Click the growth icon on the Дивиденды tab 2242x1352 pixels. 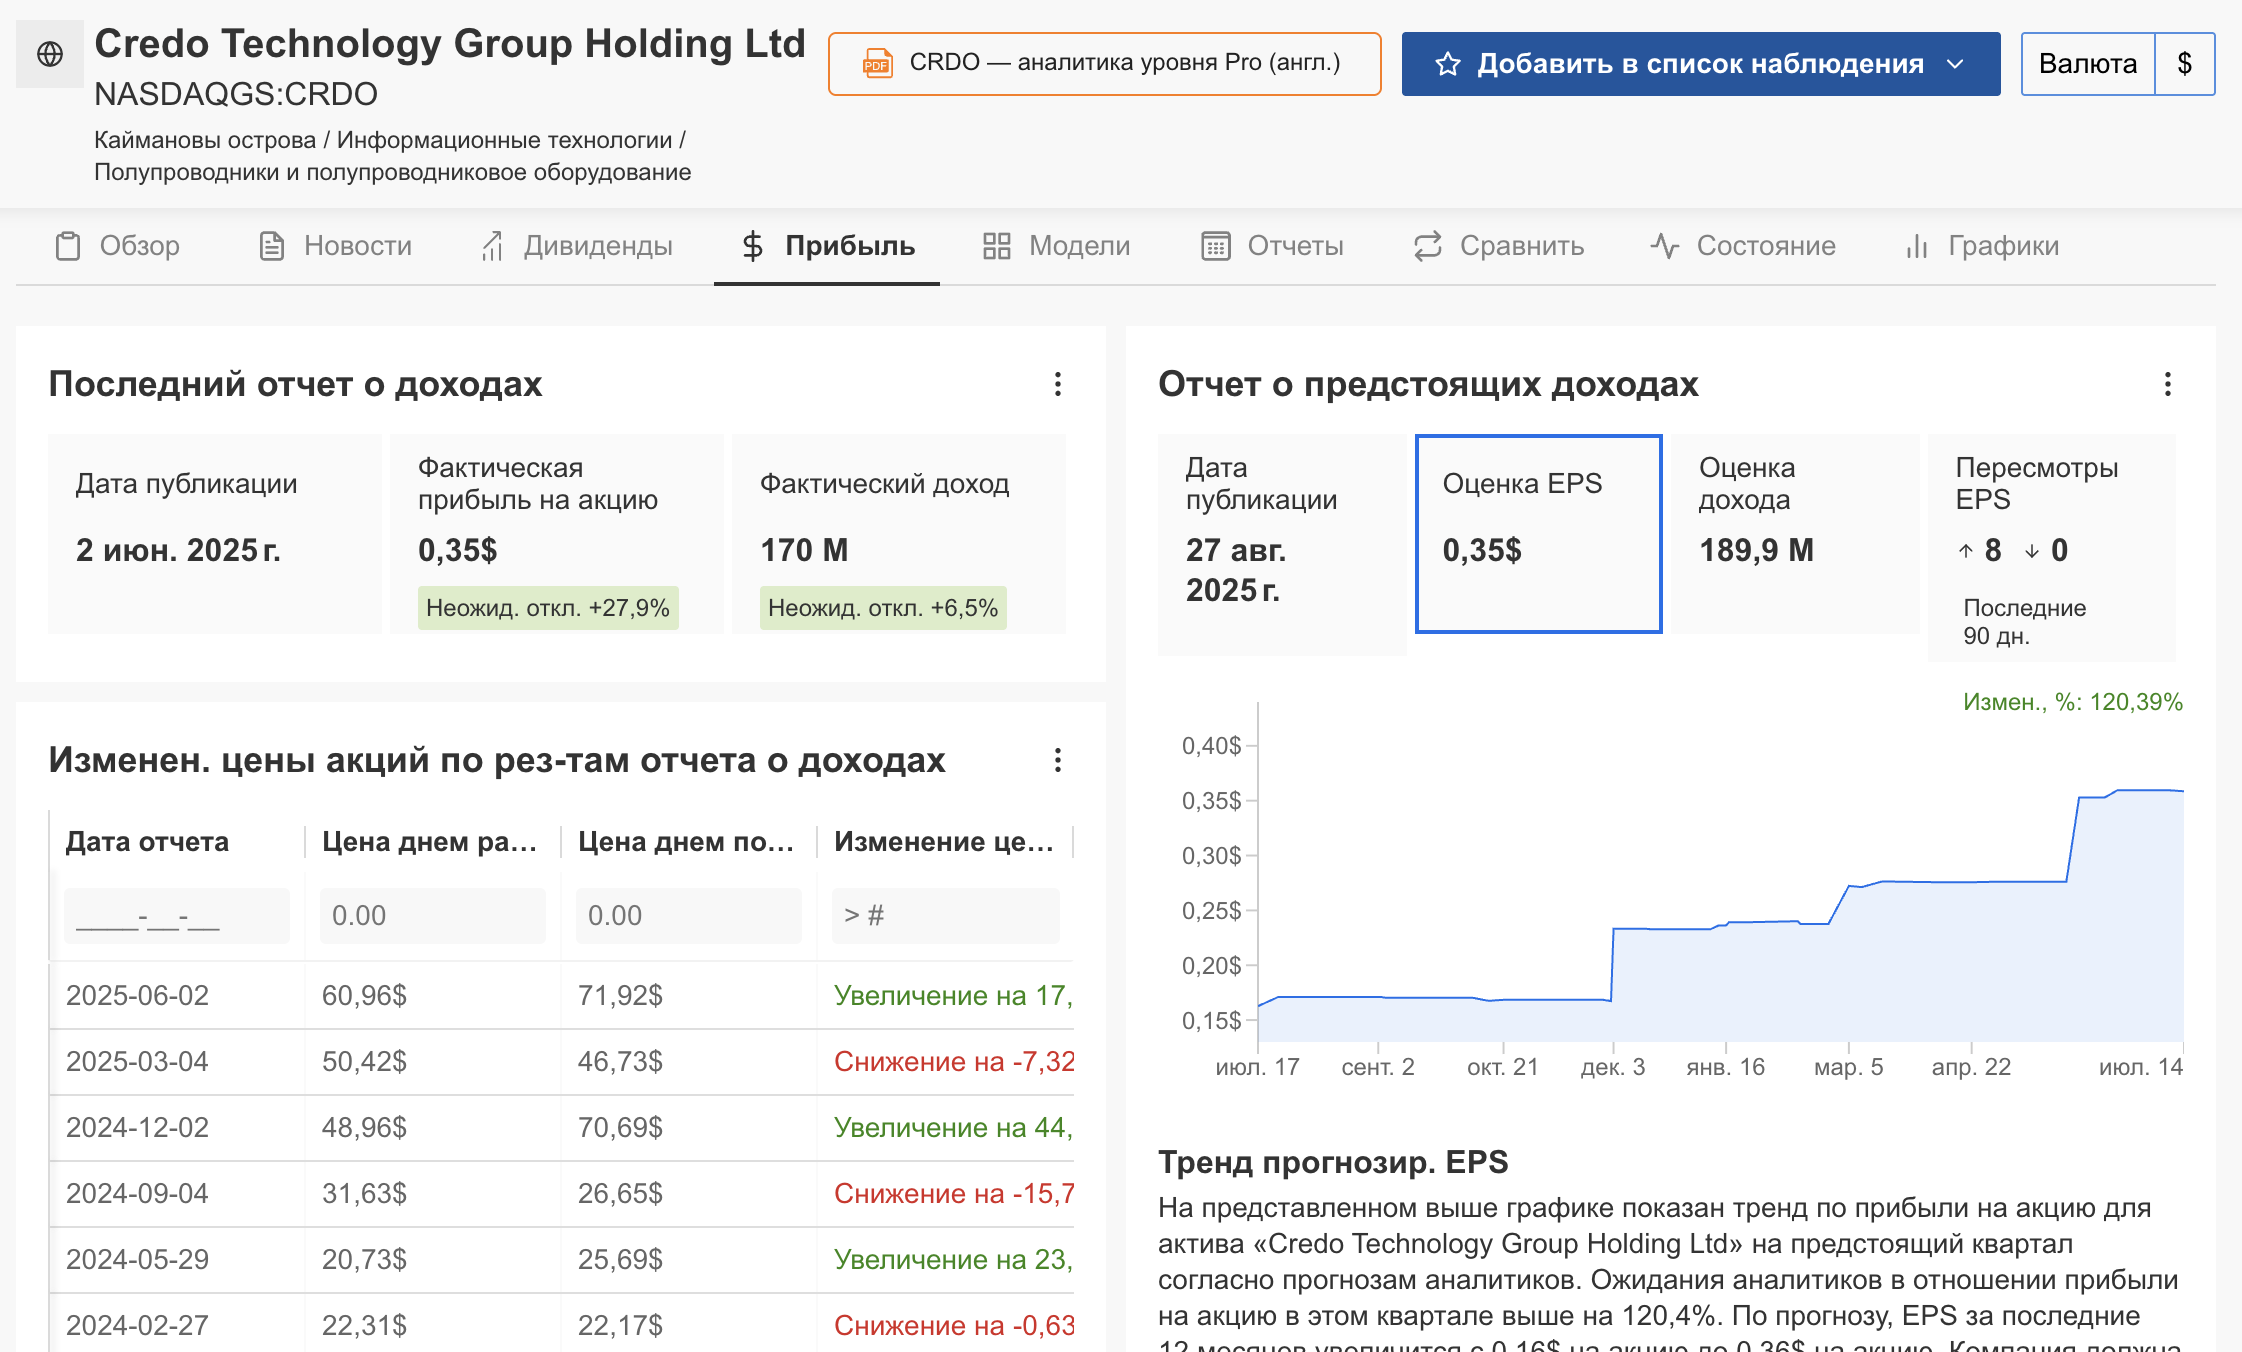pyautogui.click(x=492, y=246)
